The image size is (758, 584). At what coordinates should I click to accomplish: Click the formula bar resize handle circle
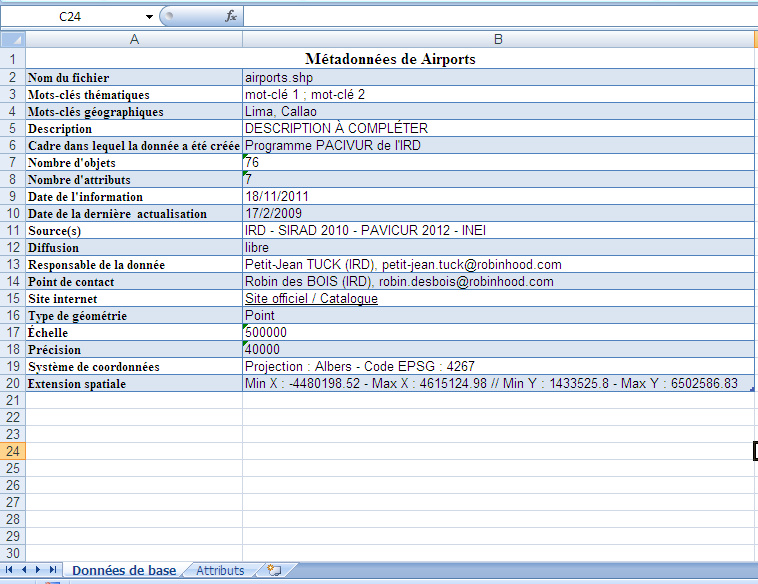[x=169, y=16]
